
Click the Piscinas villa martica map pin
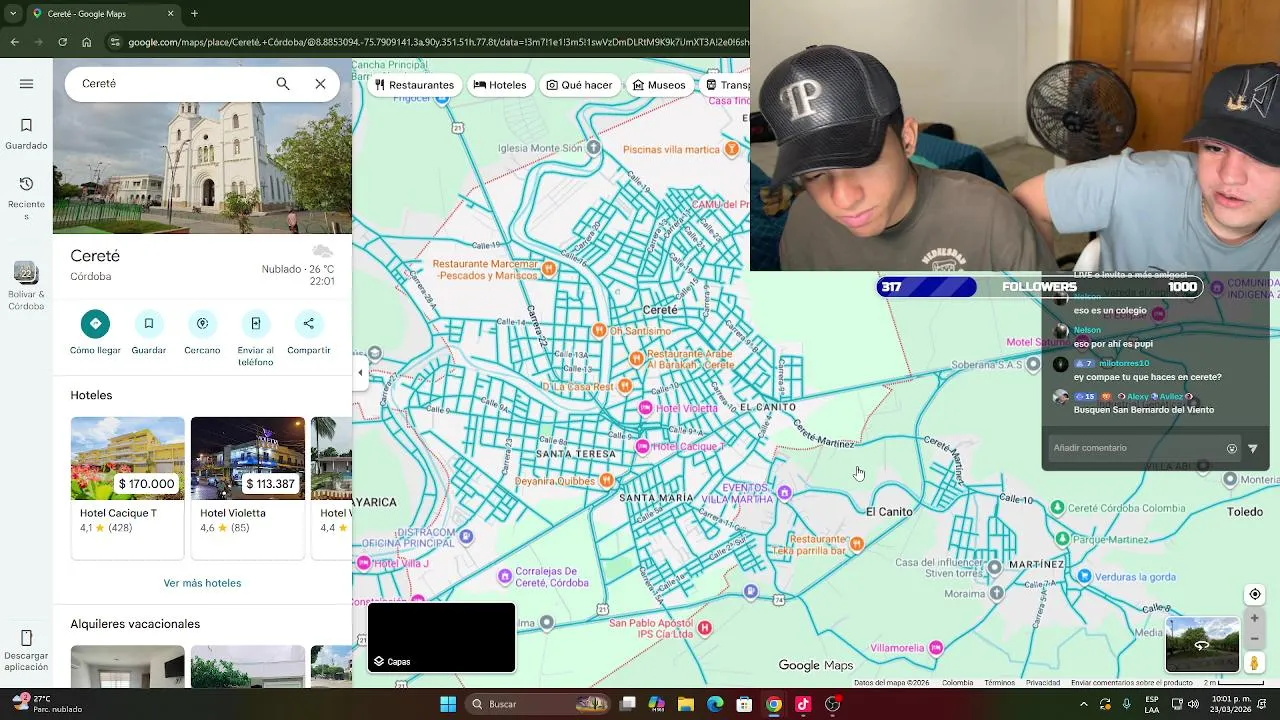(732, 150)
